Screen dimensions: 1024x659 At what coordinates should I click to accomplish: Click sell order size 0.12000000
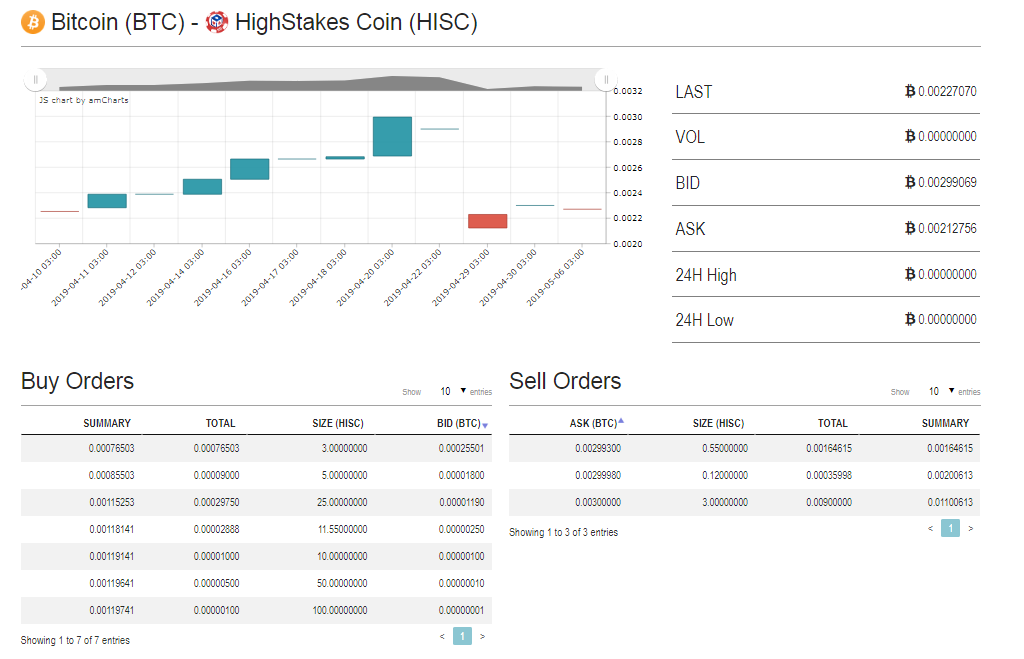pos(725,475)
